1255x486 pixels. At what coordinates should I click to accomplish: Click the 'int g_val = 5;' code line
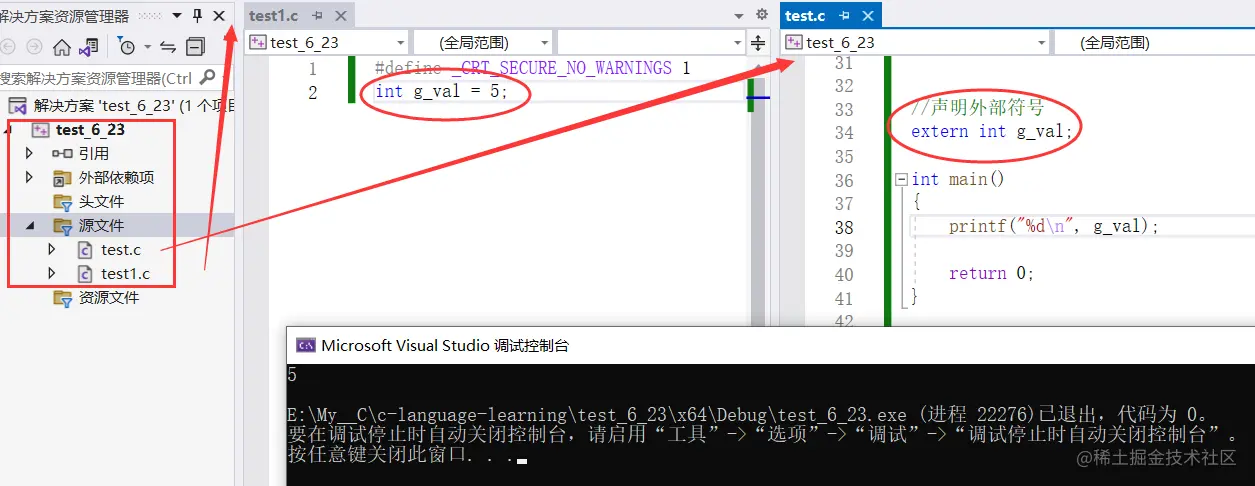[x=441, y=91]
